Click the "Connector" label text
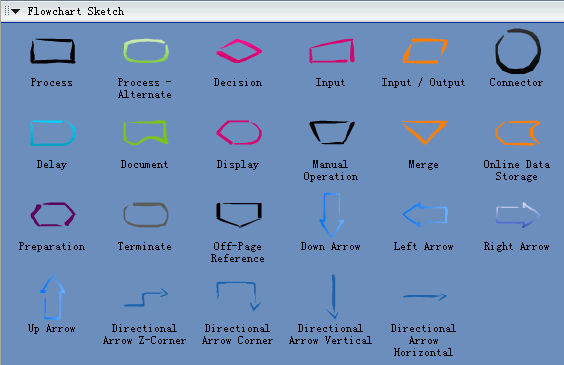This screenshot has height=365, width=564. pyautogui.click(x=516, y=82)
